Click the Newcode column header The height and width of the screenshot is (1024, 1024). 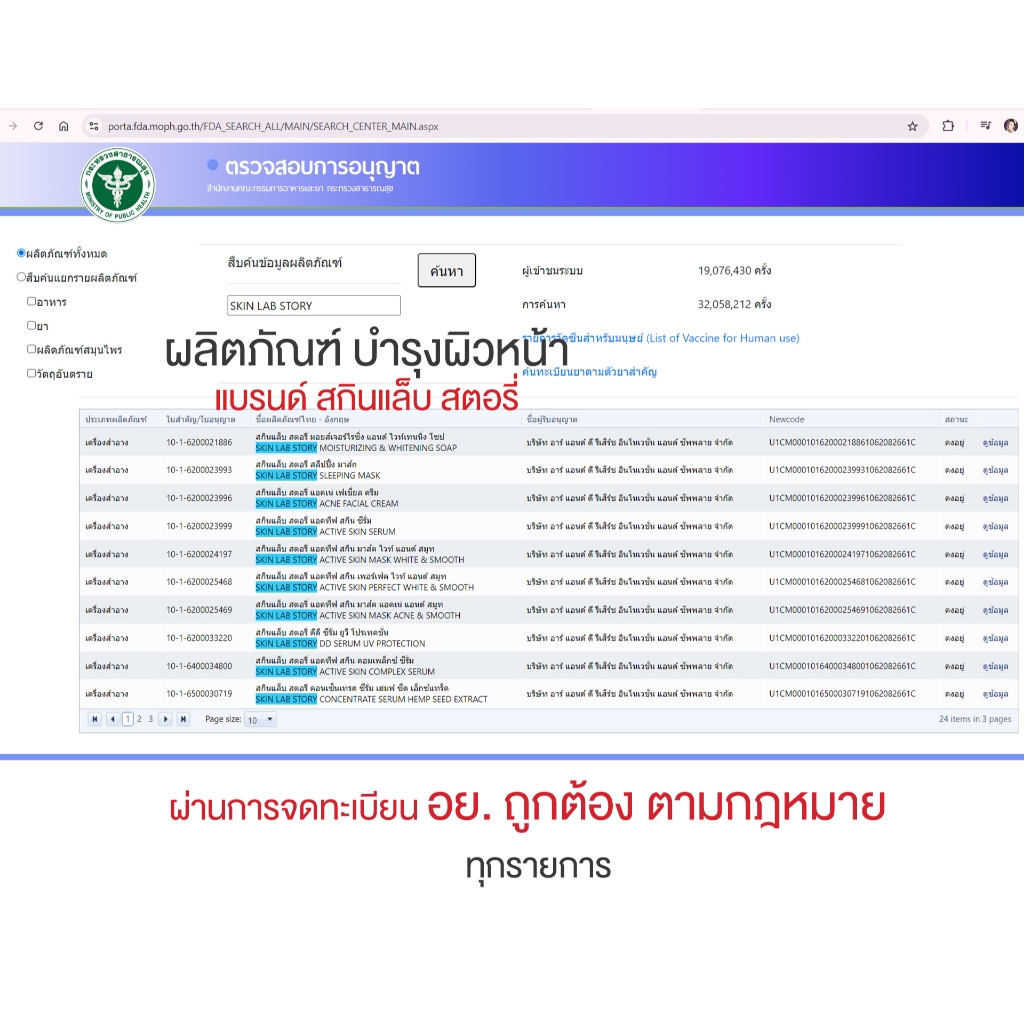(x=786, y=419)
